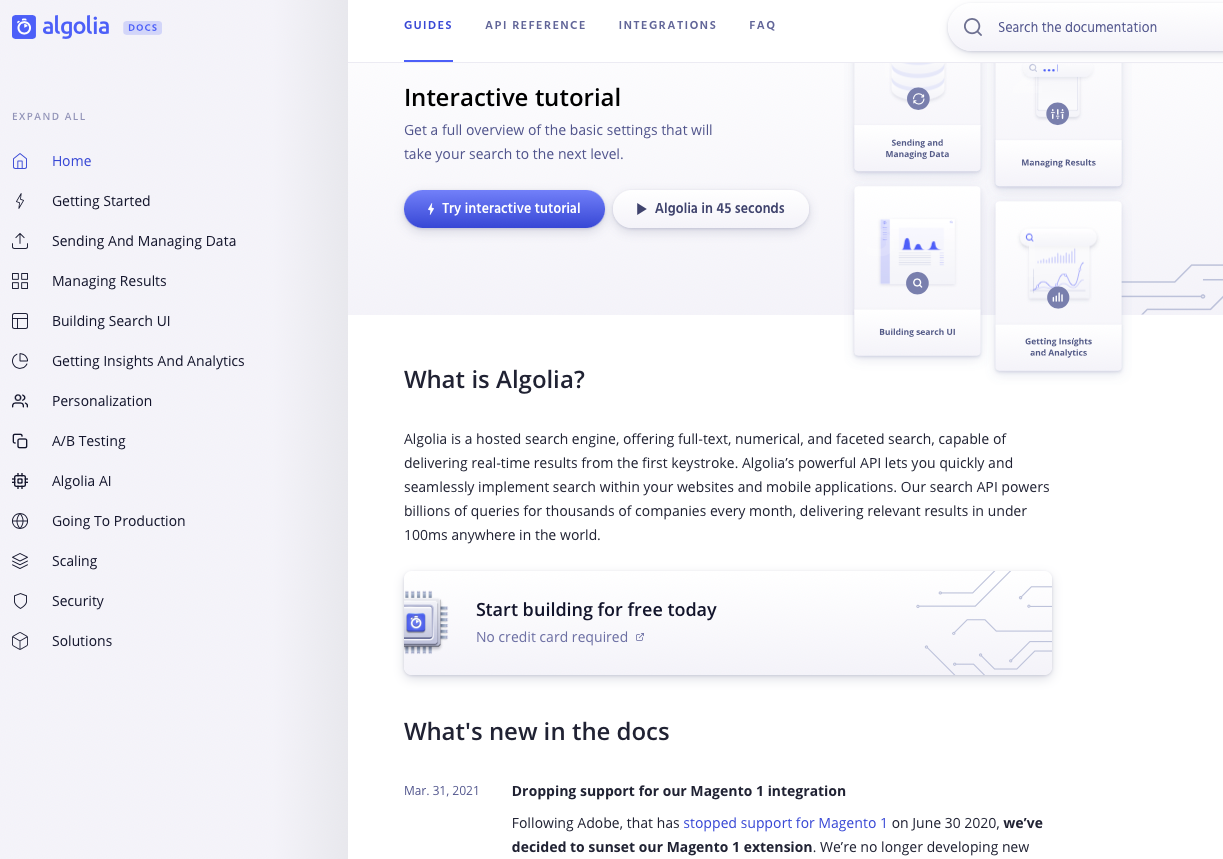Open Scaling in the sidebar
The height and width of the screenshot is (859, 1223).
pyautogui.click(x=75, y=561)
